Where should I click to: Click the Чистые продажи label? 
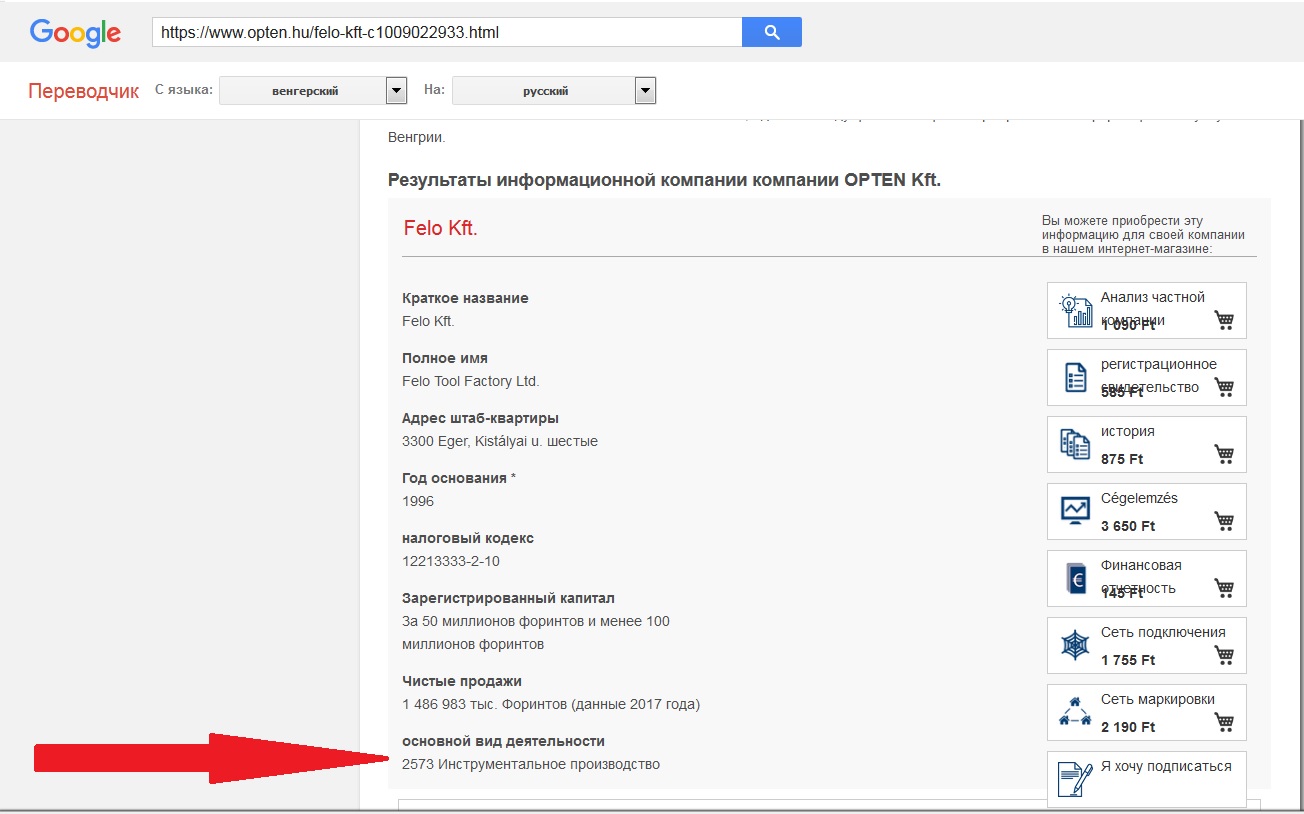pyautogui.click(x=462, y=681)
